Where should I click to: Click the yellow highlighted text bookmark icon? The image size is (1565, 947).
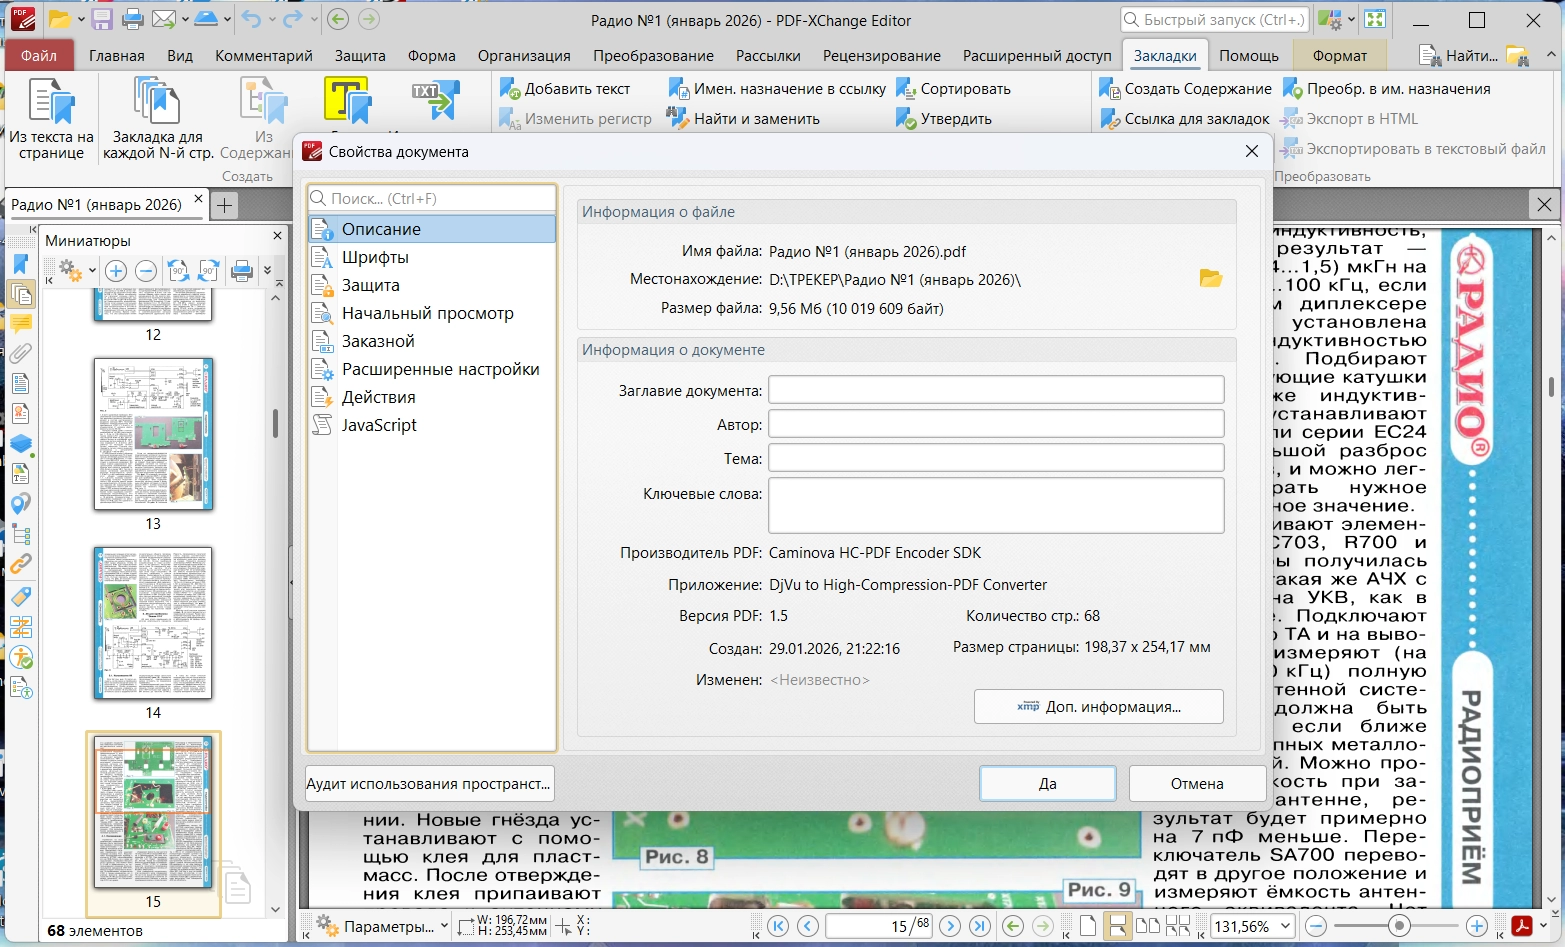tap(347, 102)
